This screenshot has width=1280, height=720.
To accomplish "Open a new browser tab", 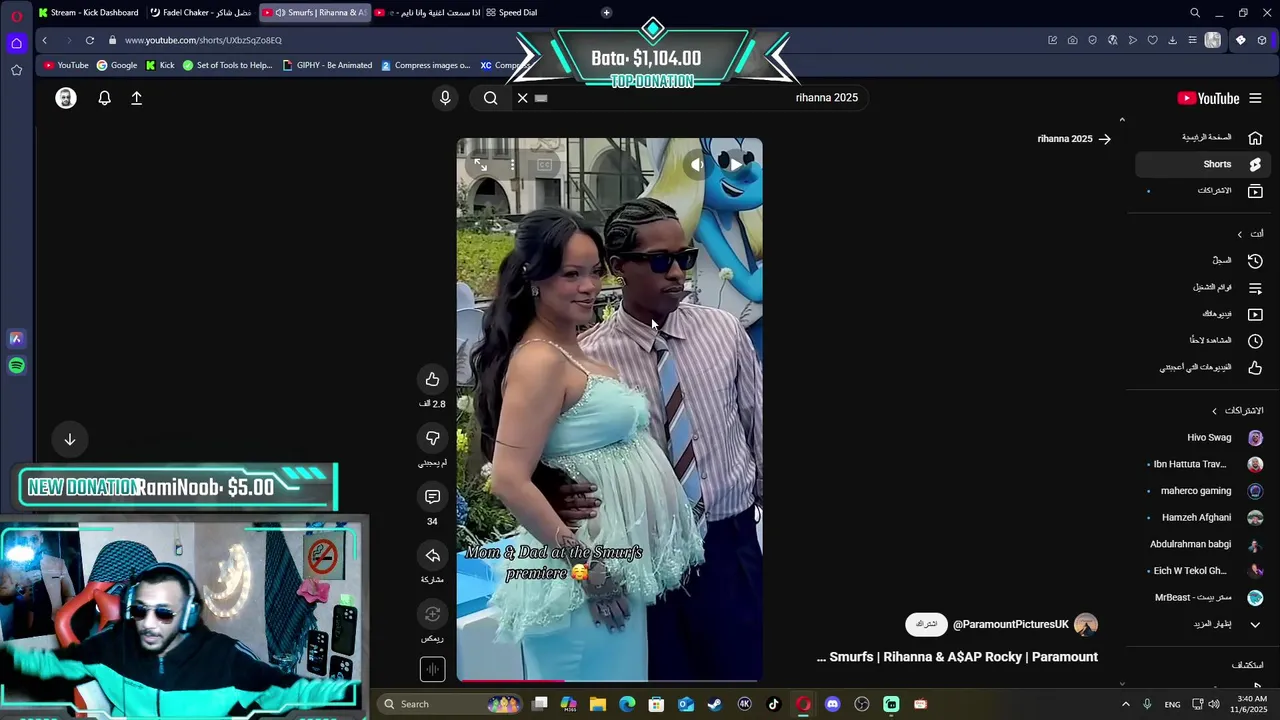I will [606, 12].
